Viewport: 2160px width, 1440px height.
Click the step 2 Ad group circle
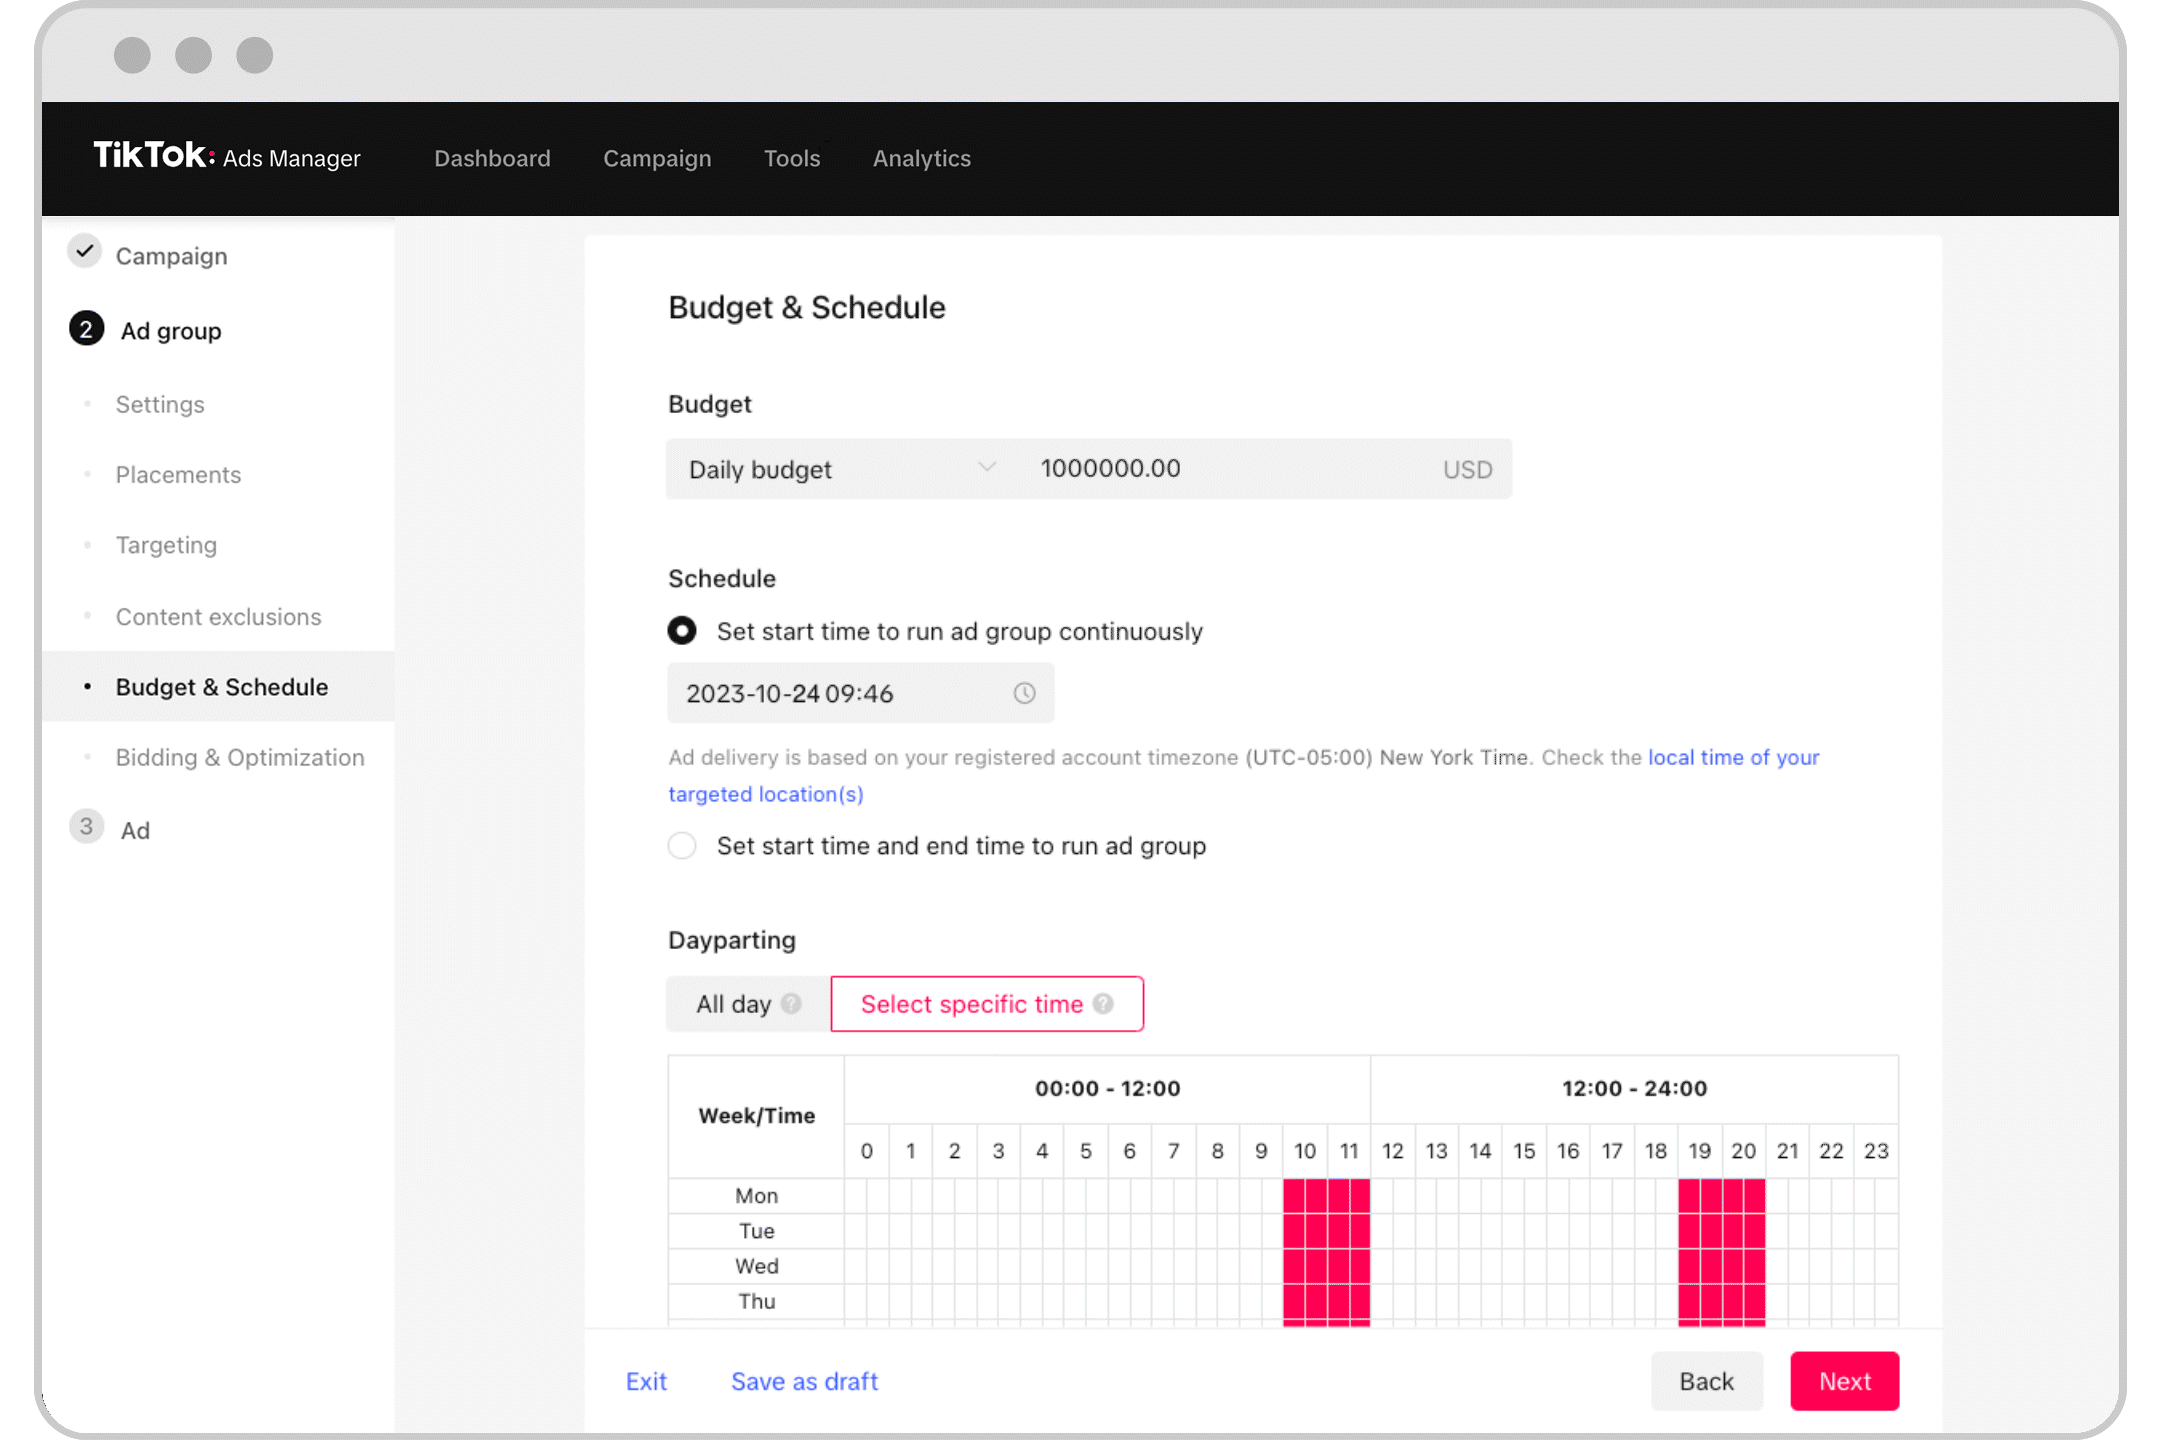click(86, 330)
